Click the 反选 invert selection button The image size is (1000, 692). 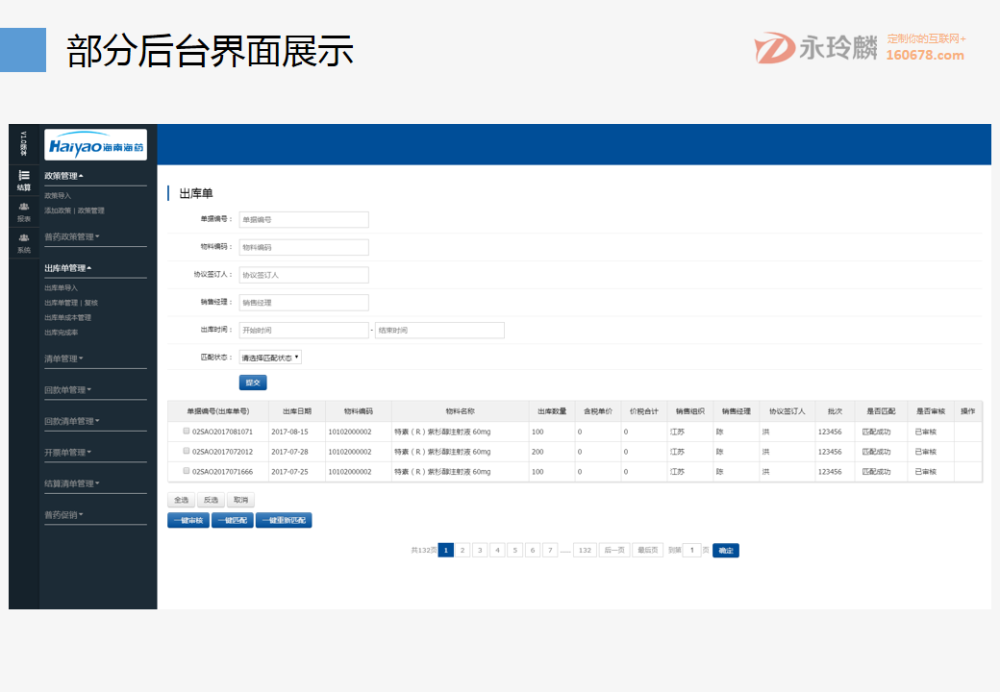pyautogui.click(x=212, y=499)
